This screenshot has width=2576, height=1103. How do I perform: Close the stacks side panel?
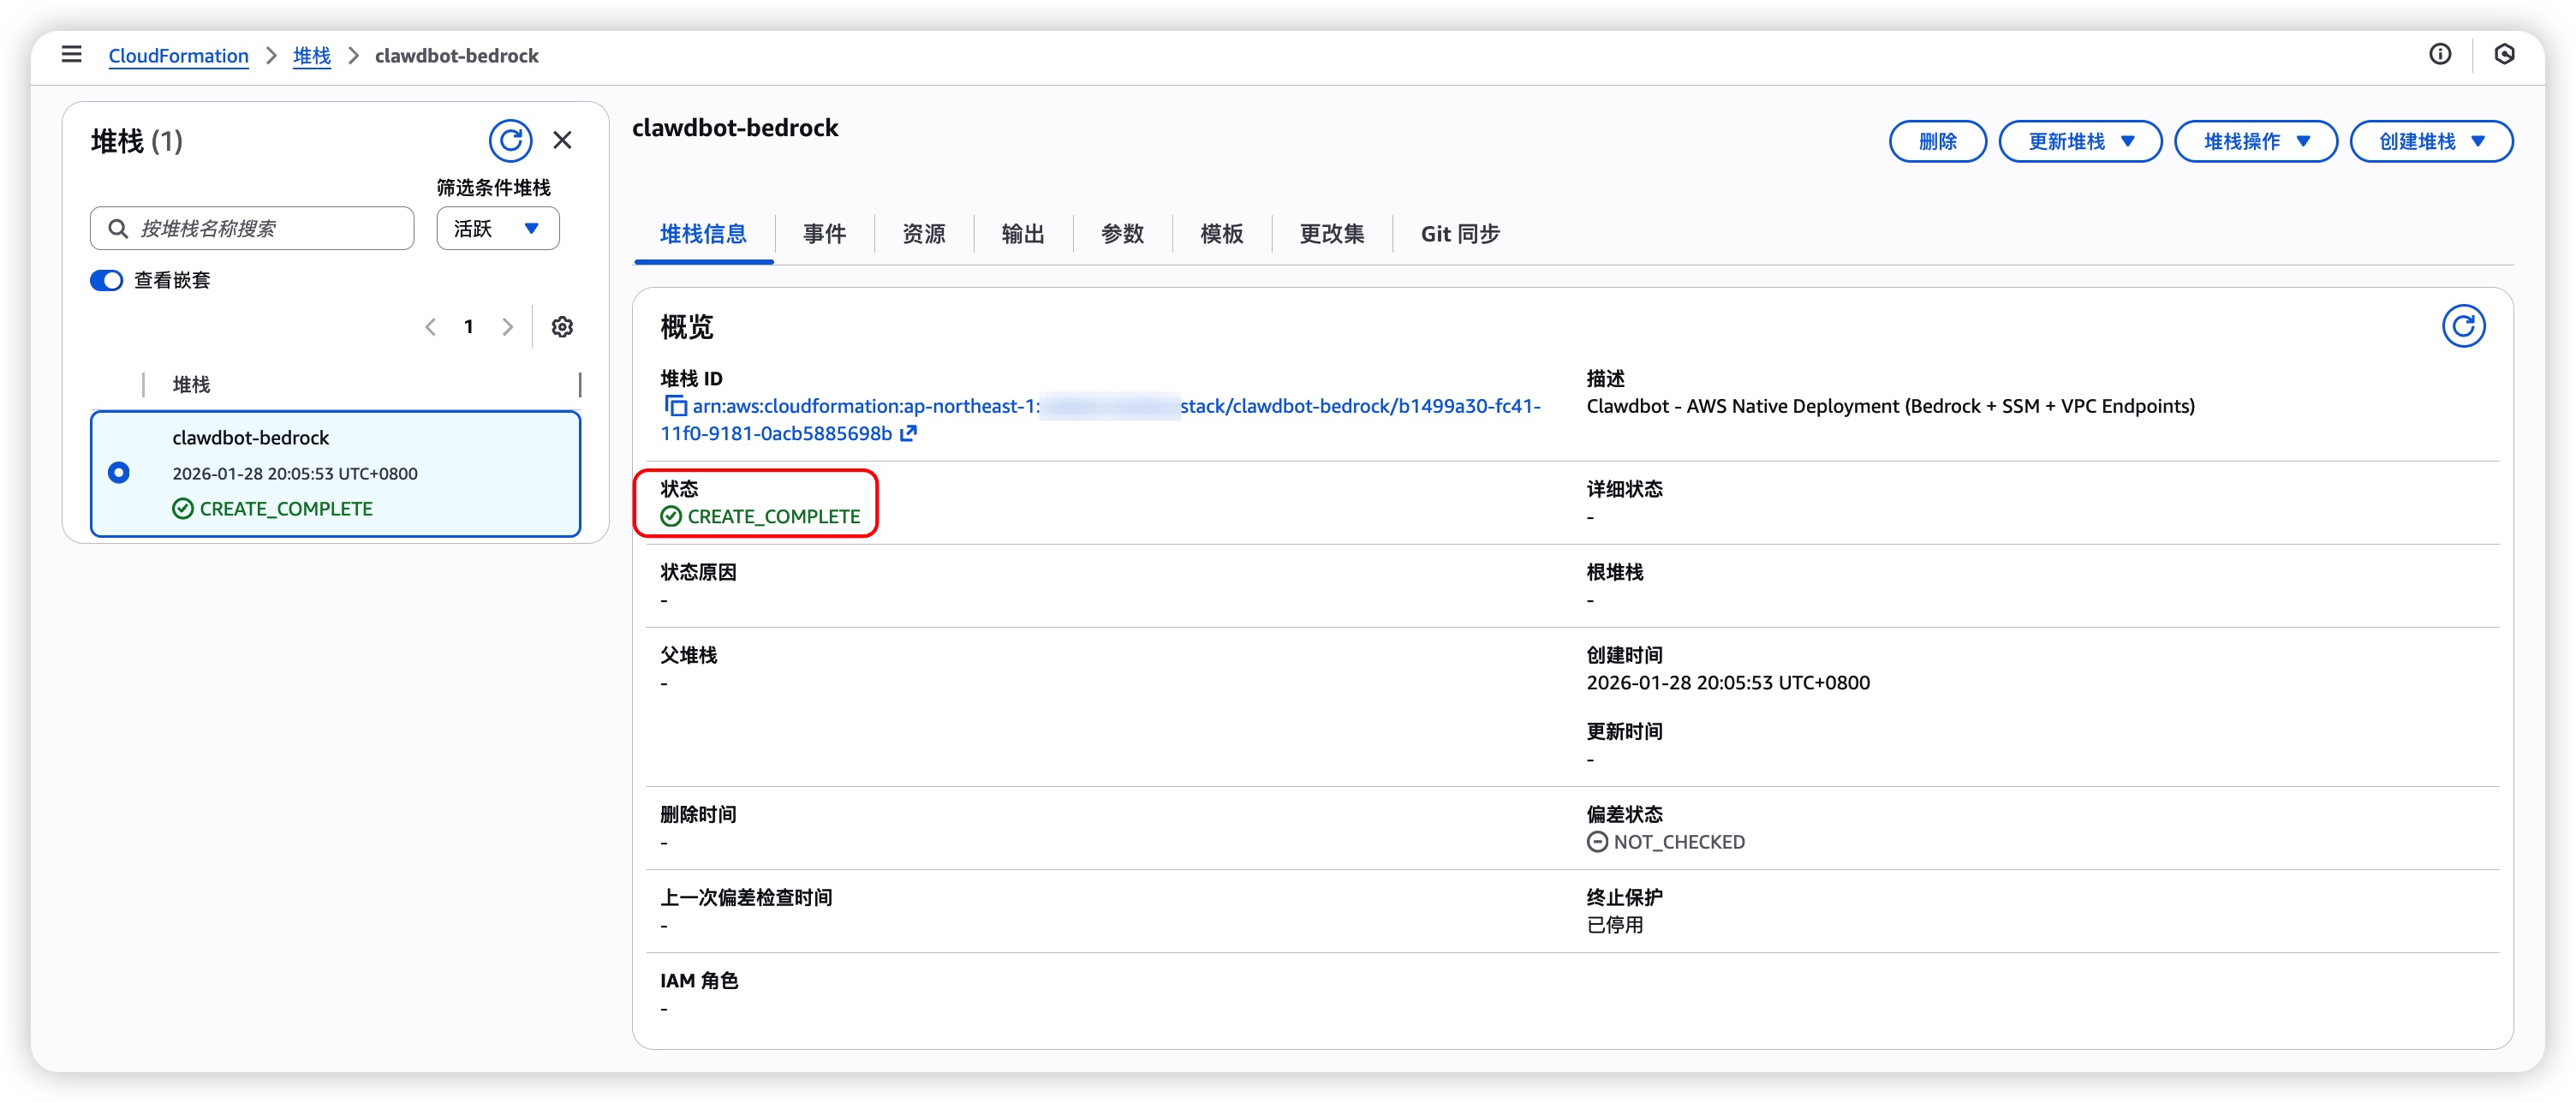tap(563, 141)
